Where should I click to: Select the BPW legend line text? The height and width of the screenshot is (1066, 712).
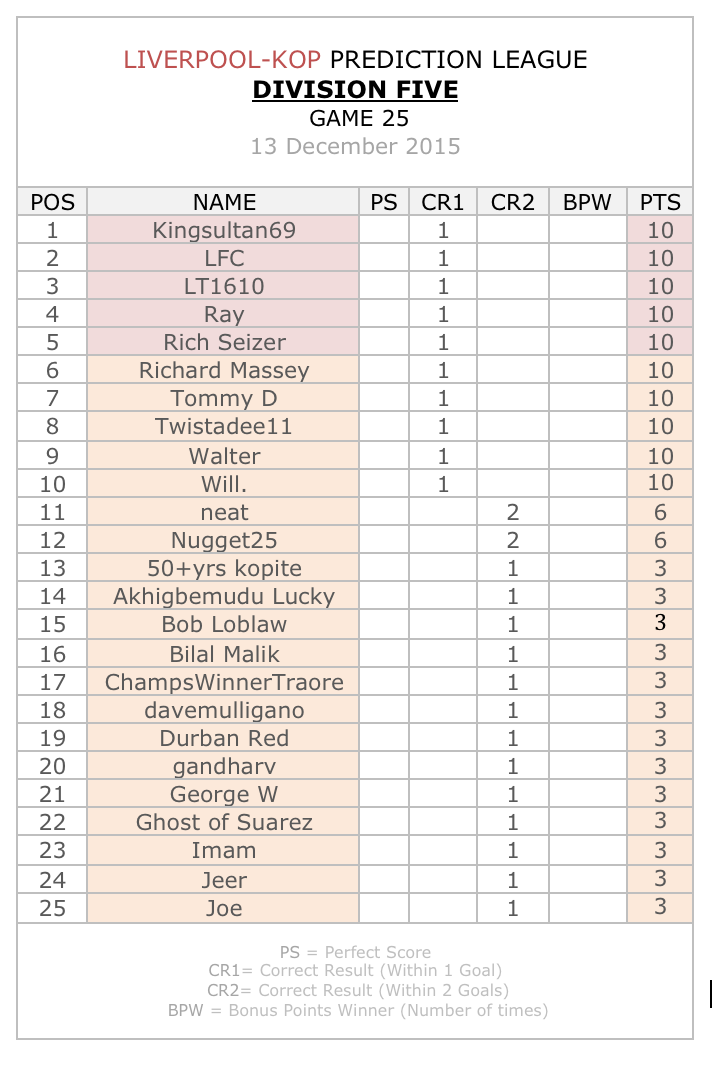tap(358, 1010)
